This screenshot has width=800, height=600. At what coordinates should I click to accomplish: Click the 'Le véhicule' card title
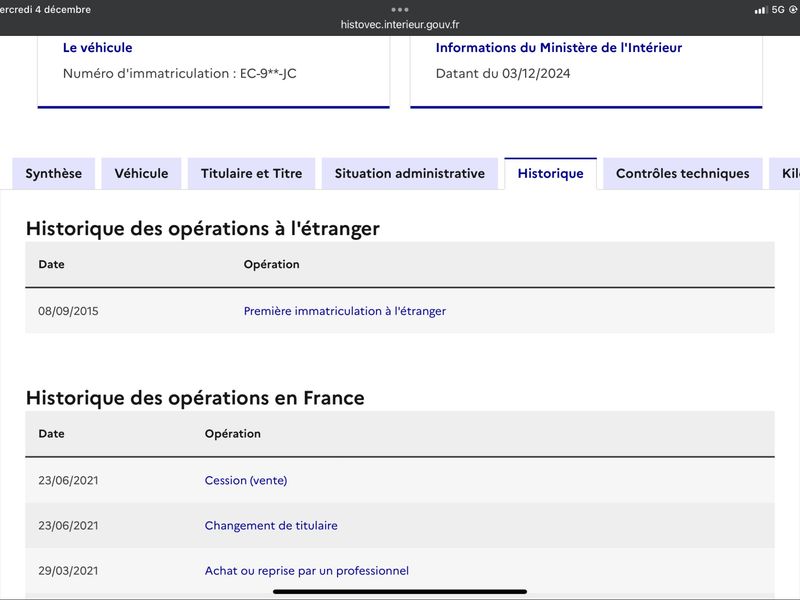[x=97, y=47]
